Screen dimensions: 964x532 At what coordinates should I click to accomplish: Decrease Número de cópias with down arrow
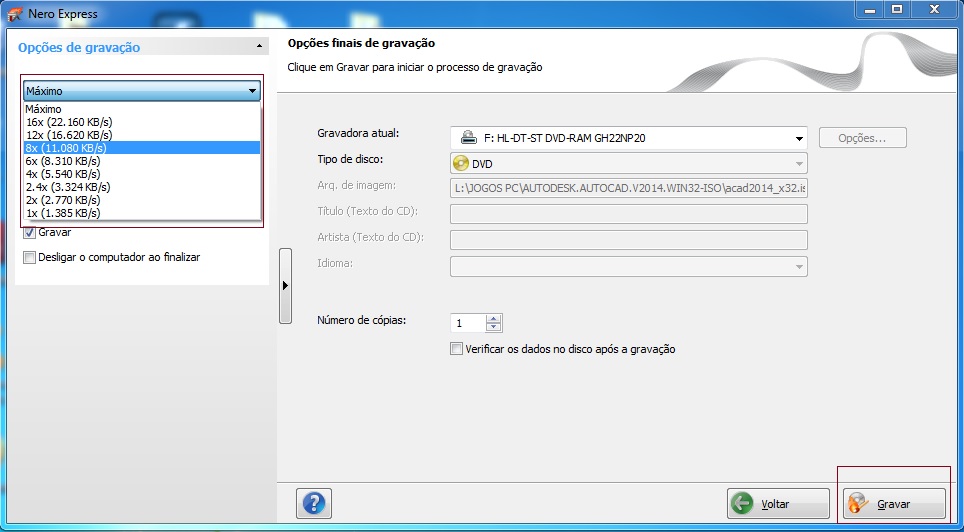coord(494,327)
